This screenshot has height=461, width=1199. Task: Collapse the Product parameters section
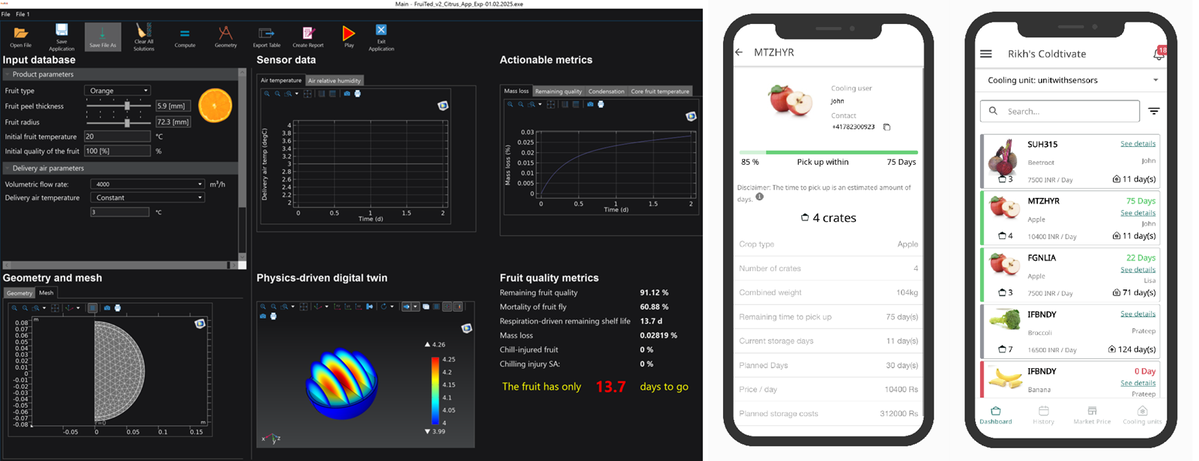pos(8,74)
